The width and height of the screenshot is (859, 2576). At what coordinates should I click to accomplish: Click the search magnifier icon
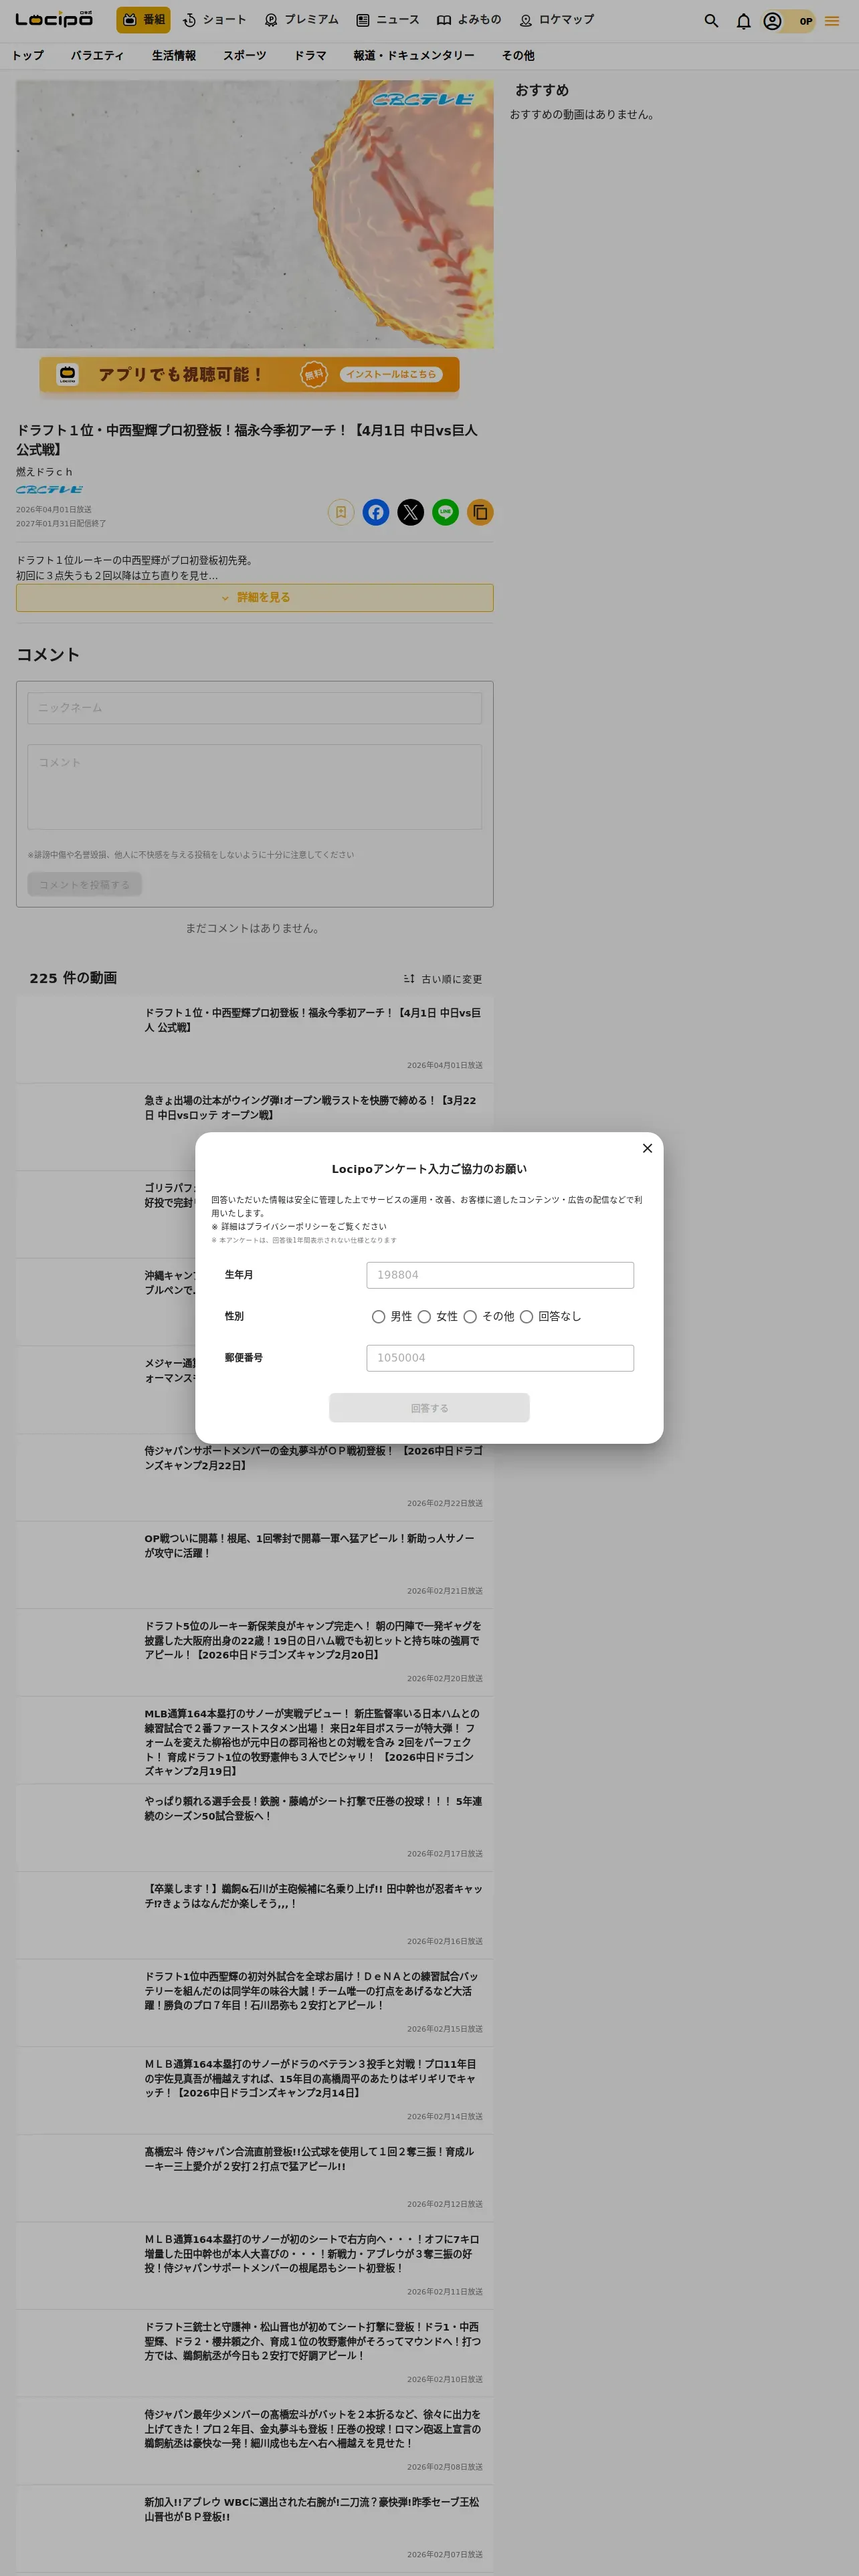click(711, 21)
